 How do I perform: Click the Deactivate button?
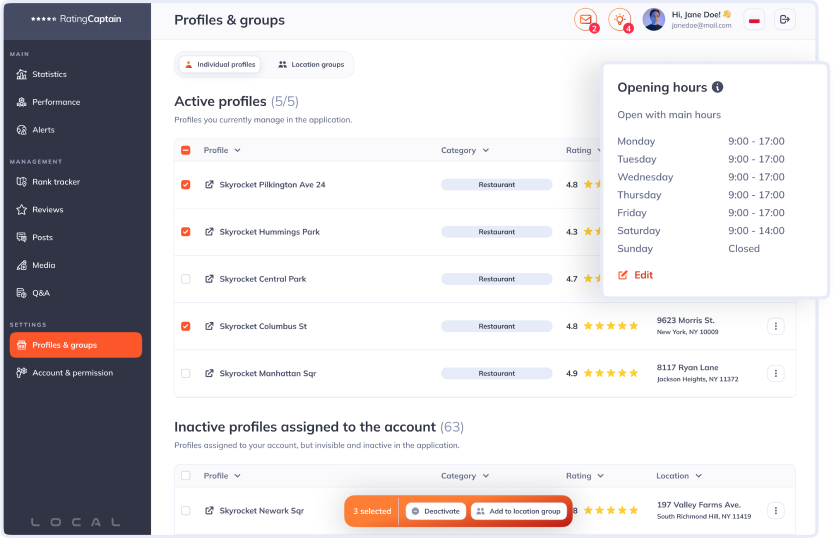pyautogui.click(x=435, y=511)
